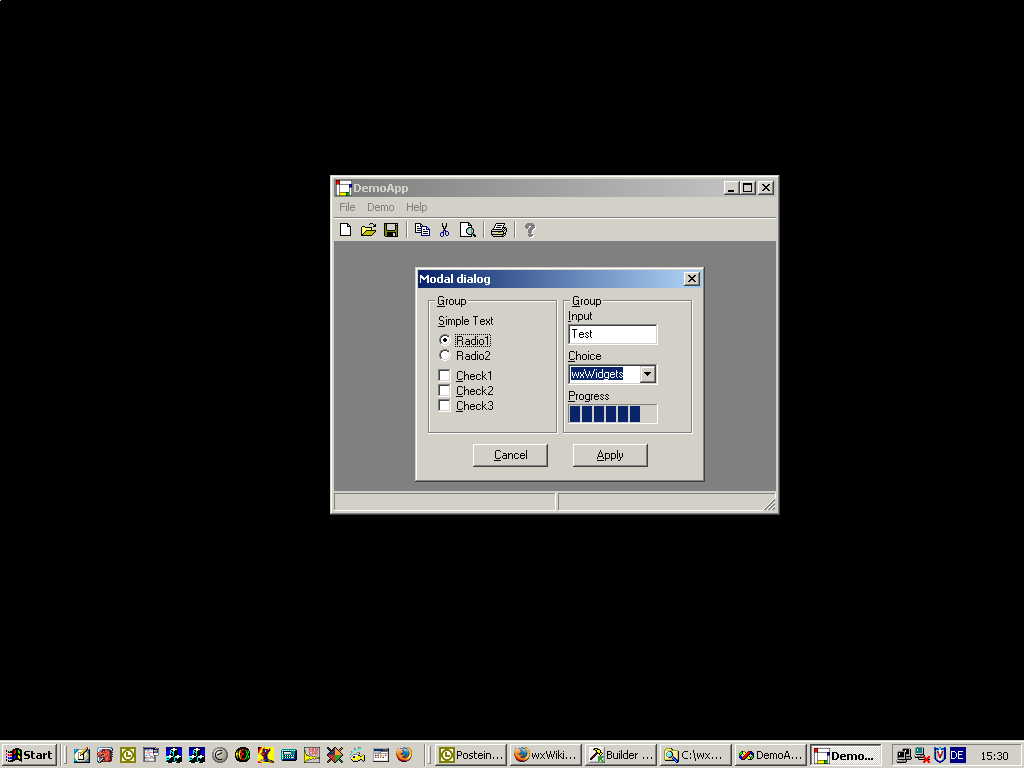Click the Input field containing Test
Viewport: 1024px width, 768px height.
click(612, 334)
